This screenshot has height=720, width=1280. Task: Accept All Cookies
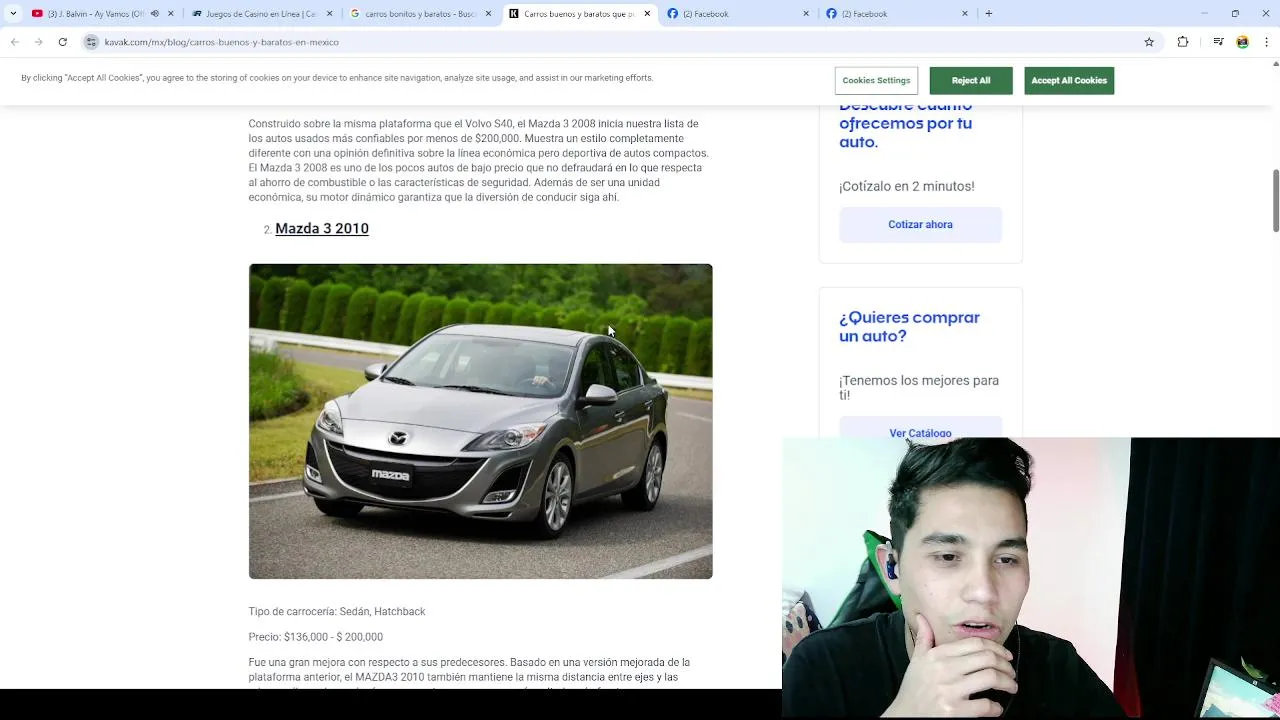[1069, 81]
